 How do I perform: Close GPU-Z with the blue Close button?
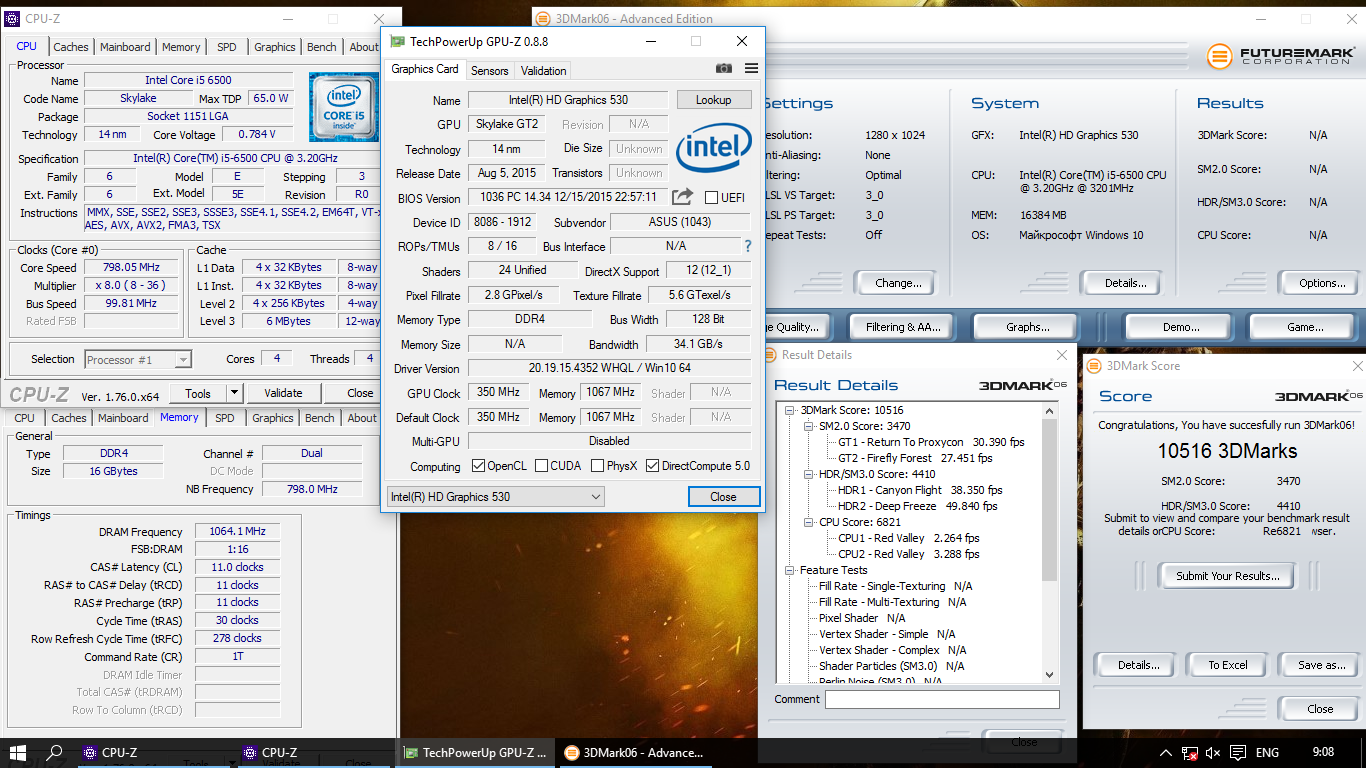tap(723, 497)
